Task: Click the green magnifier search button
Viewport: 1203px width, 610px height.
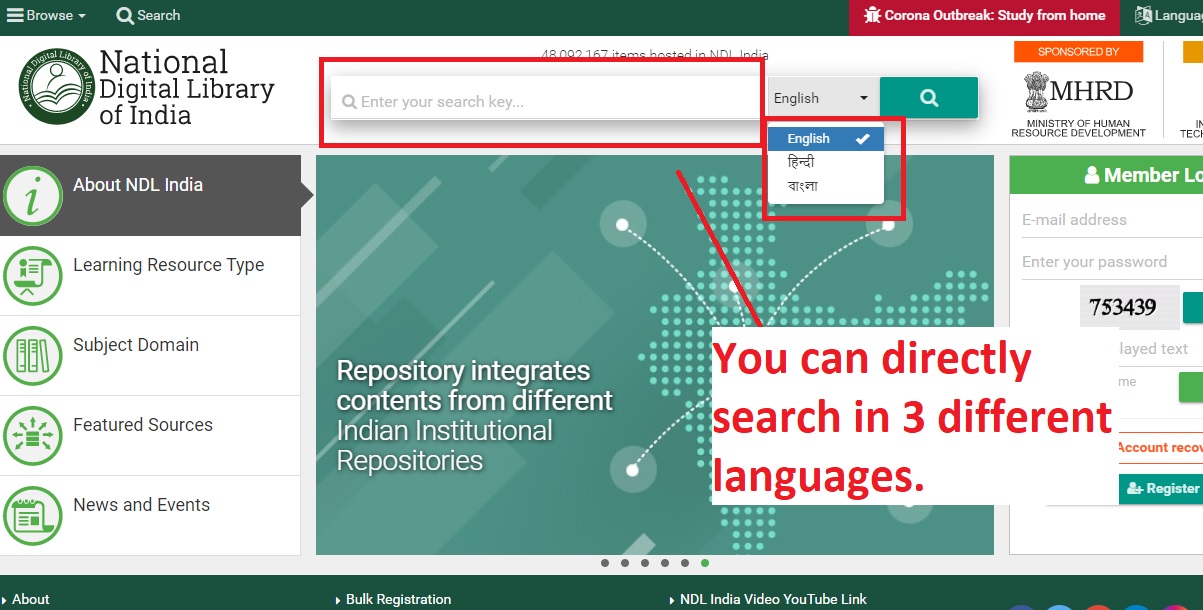Action: pyautogui.click(x=929, y=98)
